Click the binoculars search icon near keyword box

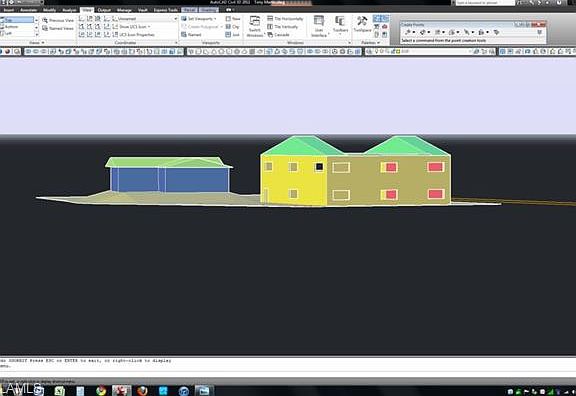(520, 3)
